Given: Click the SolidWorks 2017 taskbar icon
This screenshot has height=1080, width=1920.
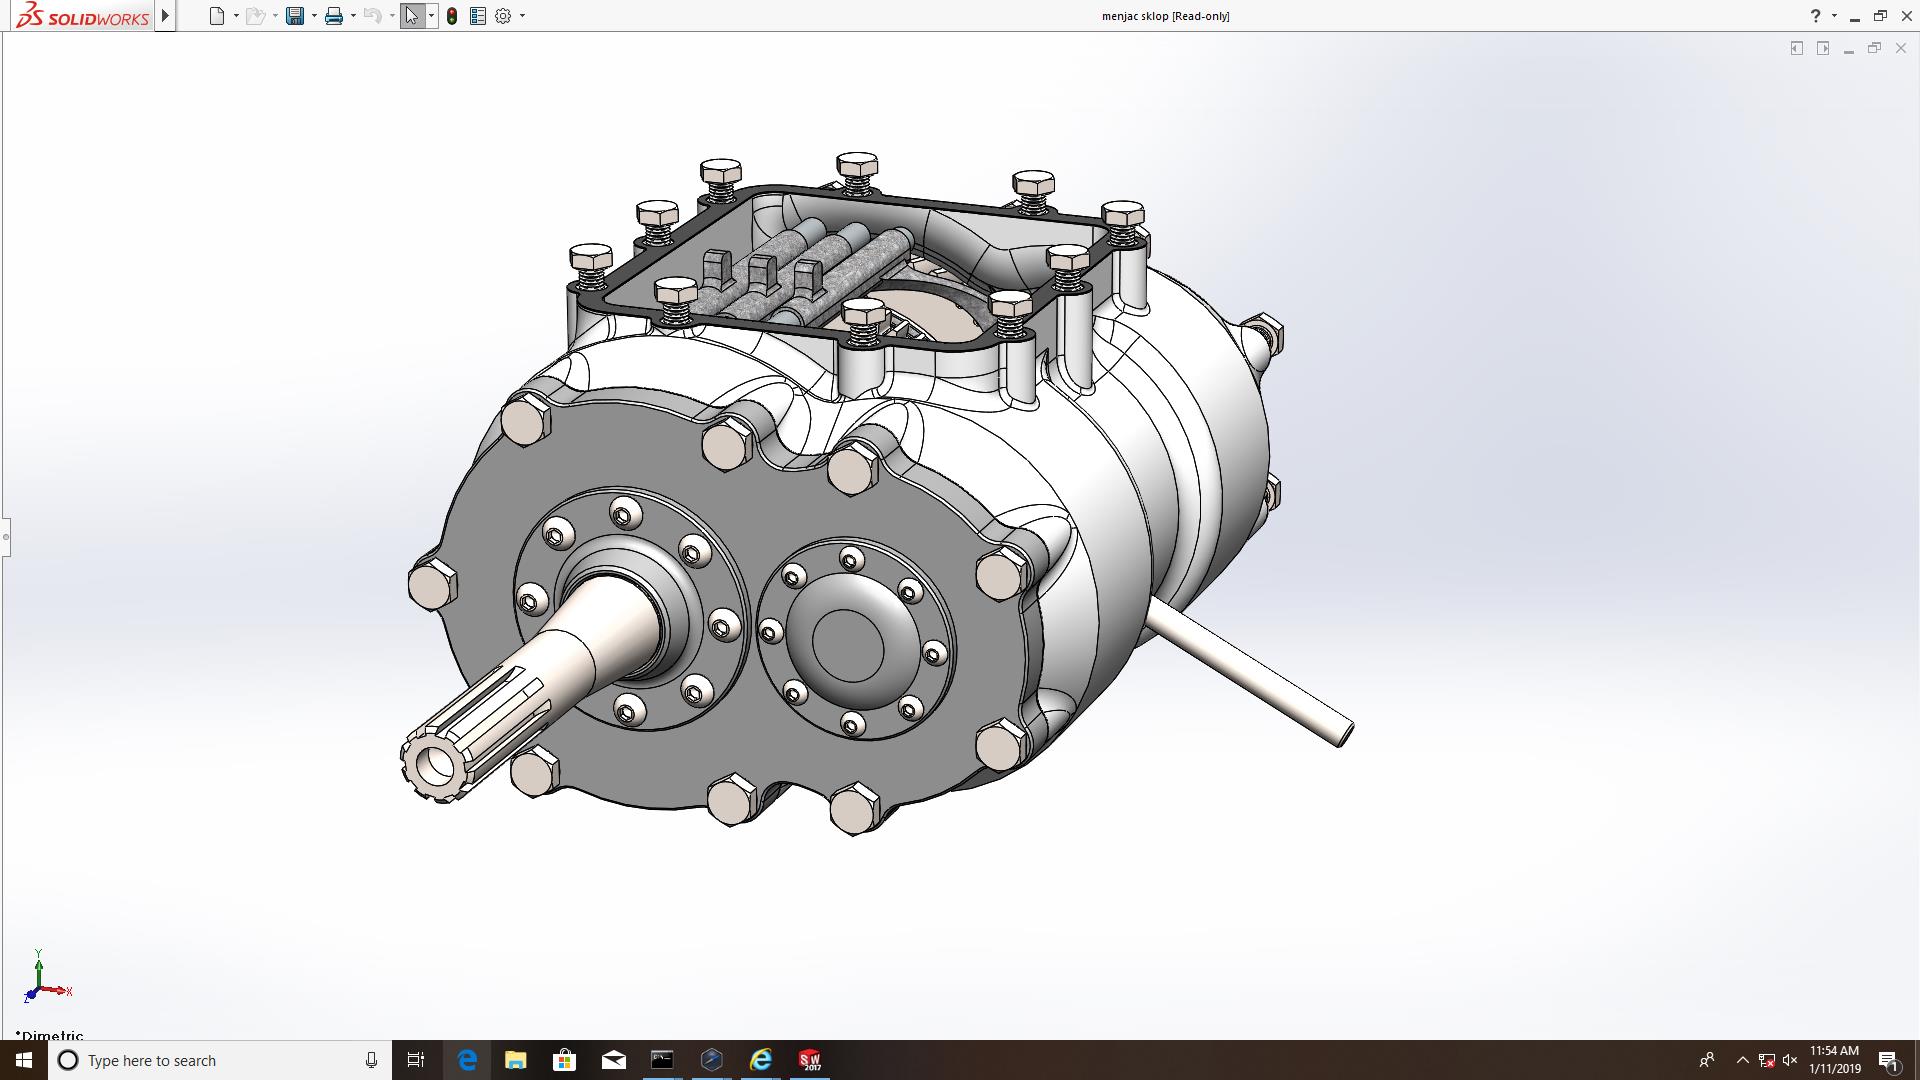Looking at the screenshot, I should 809,1060.
